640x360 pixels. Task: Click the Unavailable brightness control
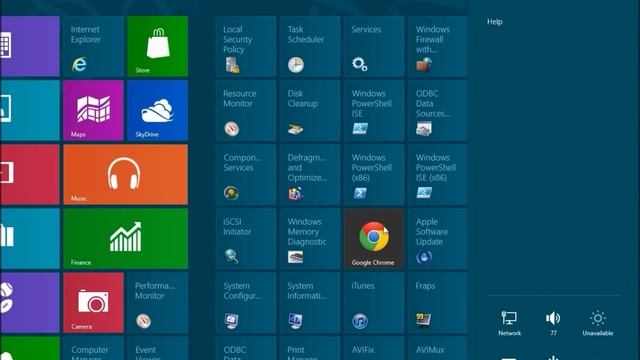coord(598,323)
